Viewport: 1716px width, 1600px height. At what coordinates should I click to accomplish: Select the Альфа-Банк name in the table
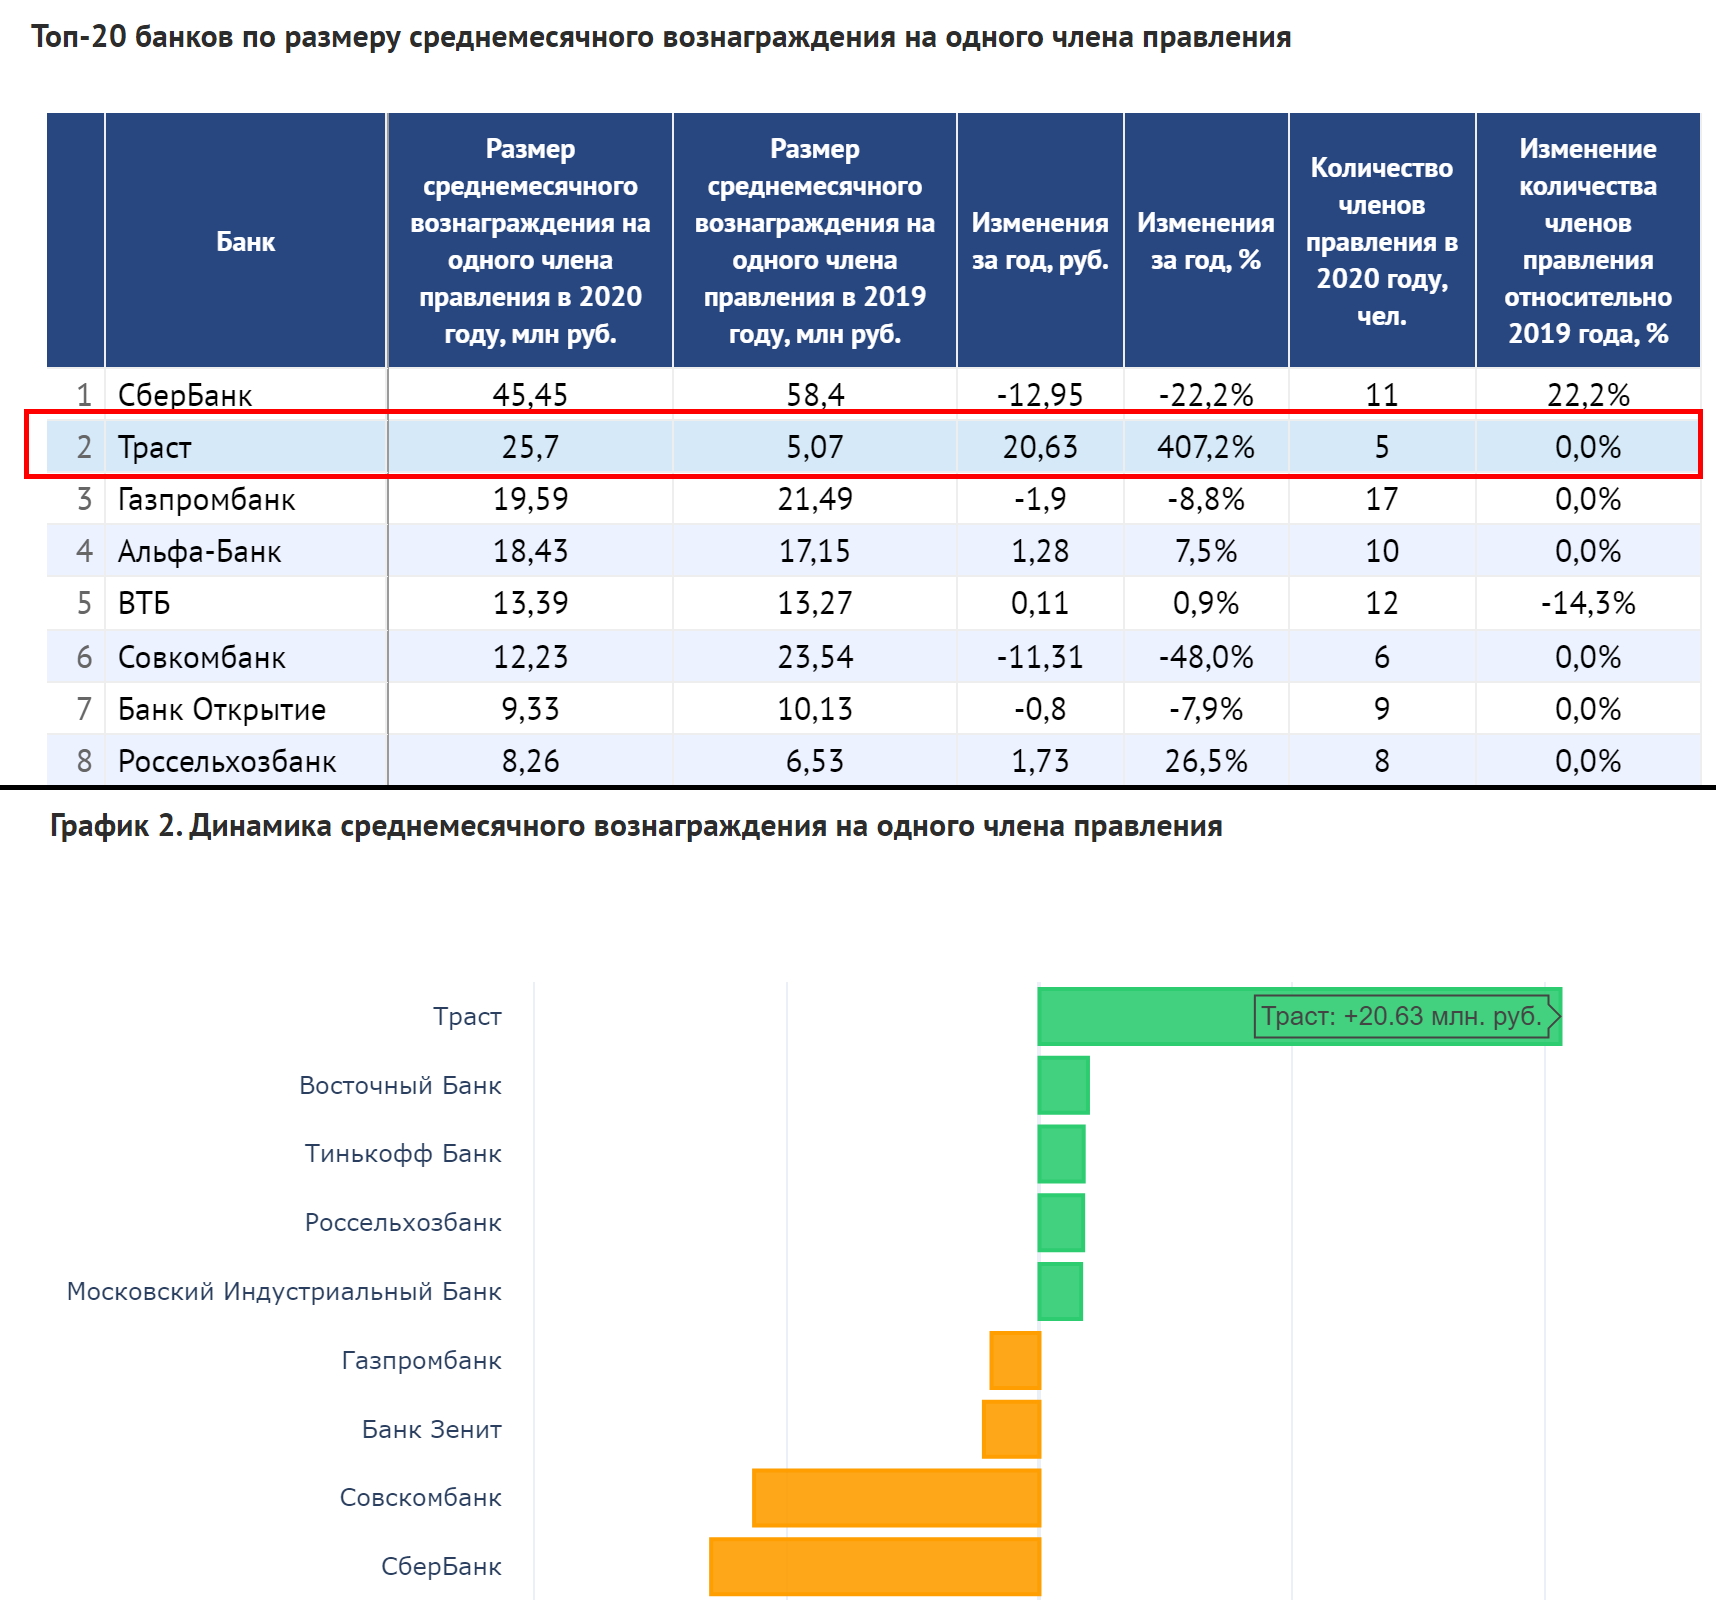pos(200,551)
